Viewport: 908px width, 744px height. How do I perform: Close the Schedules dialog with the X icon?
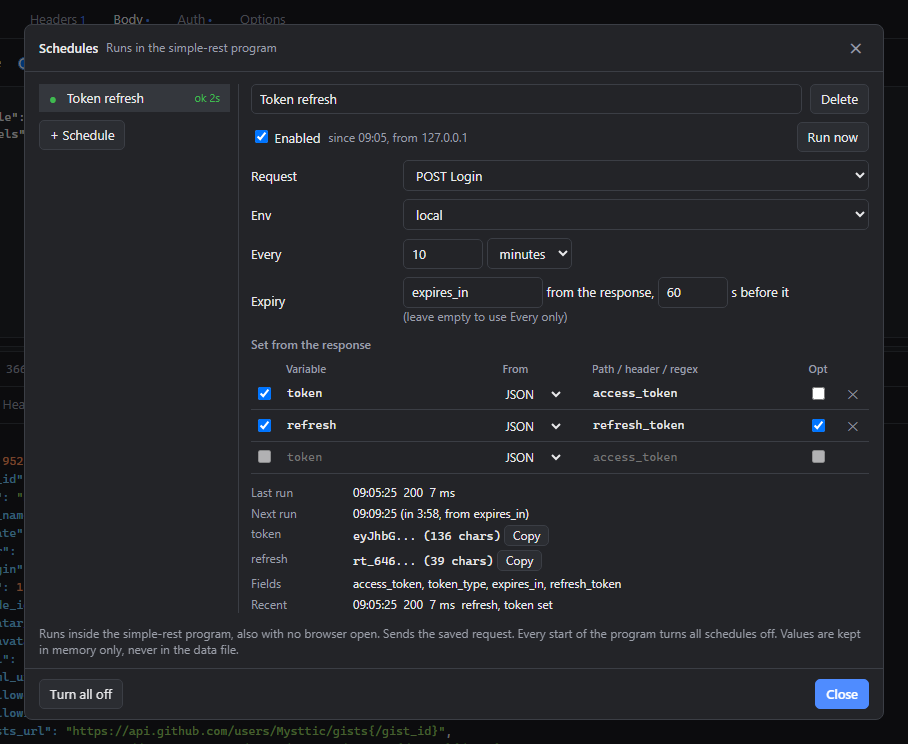point(855,49)
